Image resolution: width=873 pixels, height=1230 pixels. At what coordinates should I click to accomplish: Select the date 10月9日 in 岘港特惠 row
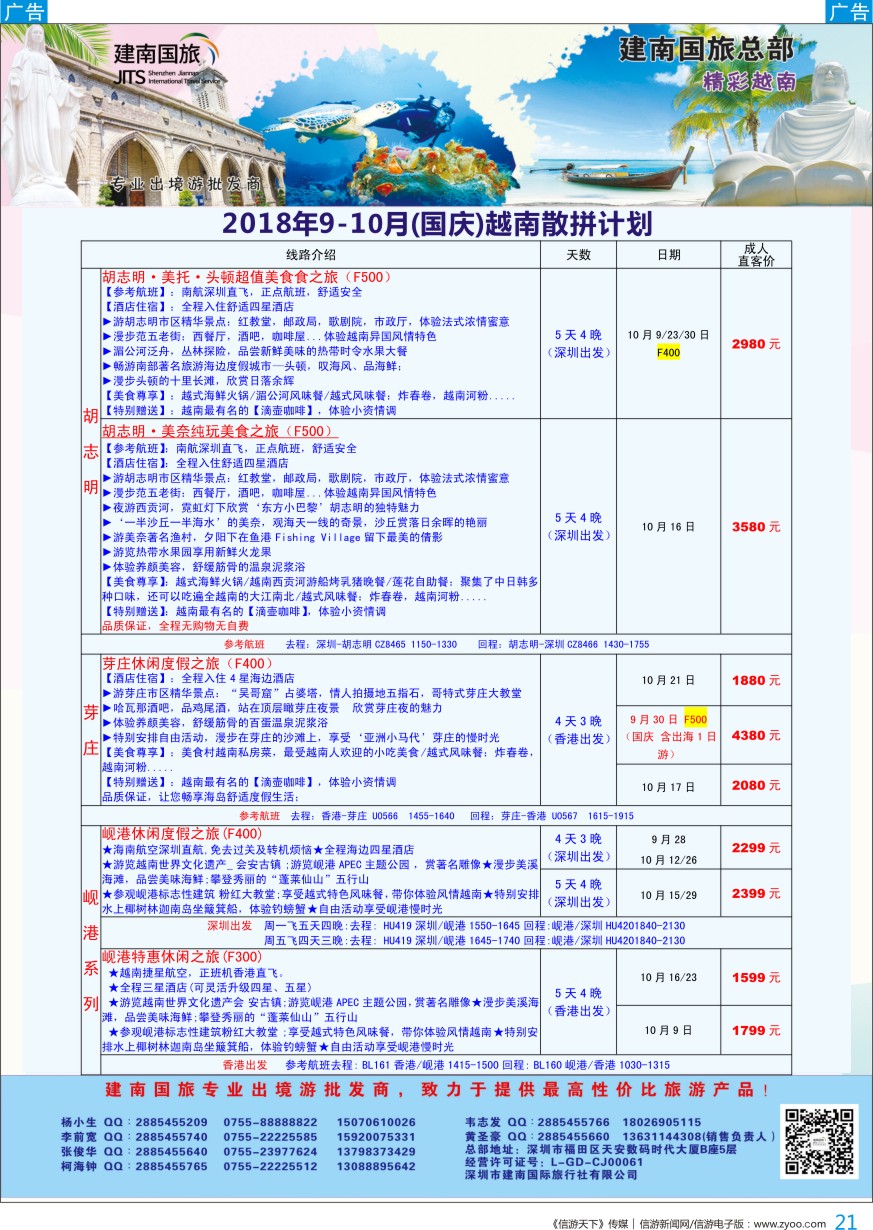tap(669, 1030)
